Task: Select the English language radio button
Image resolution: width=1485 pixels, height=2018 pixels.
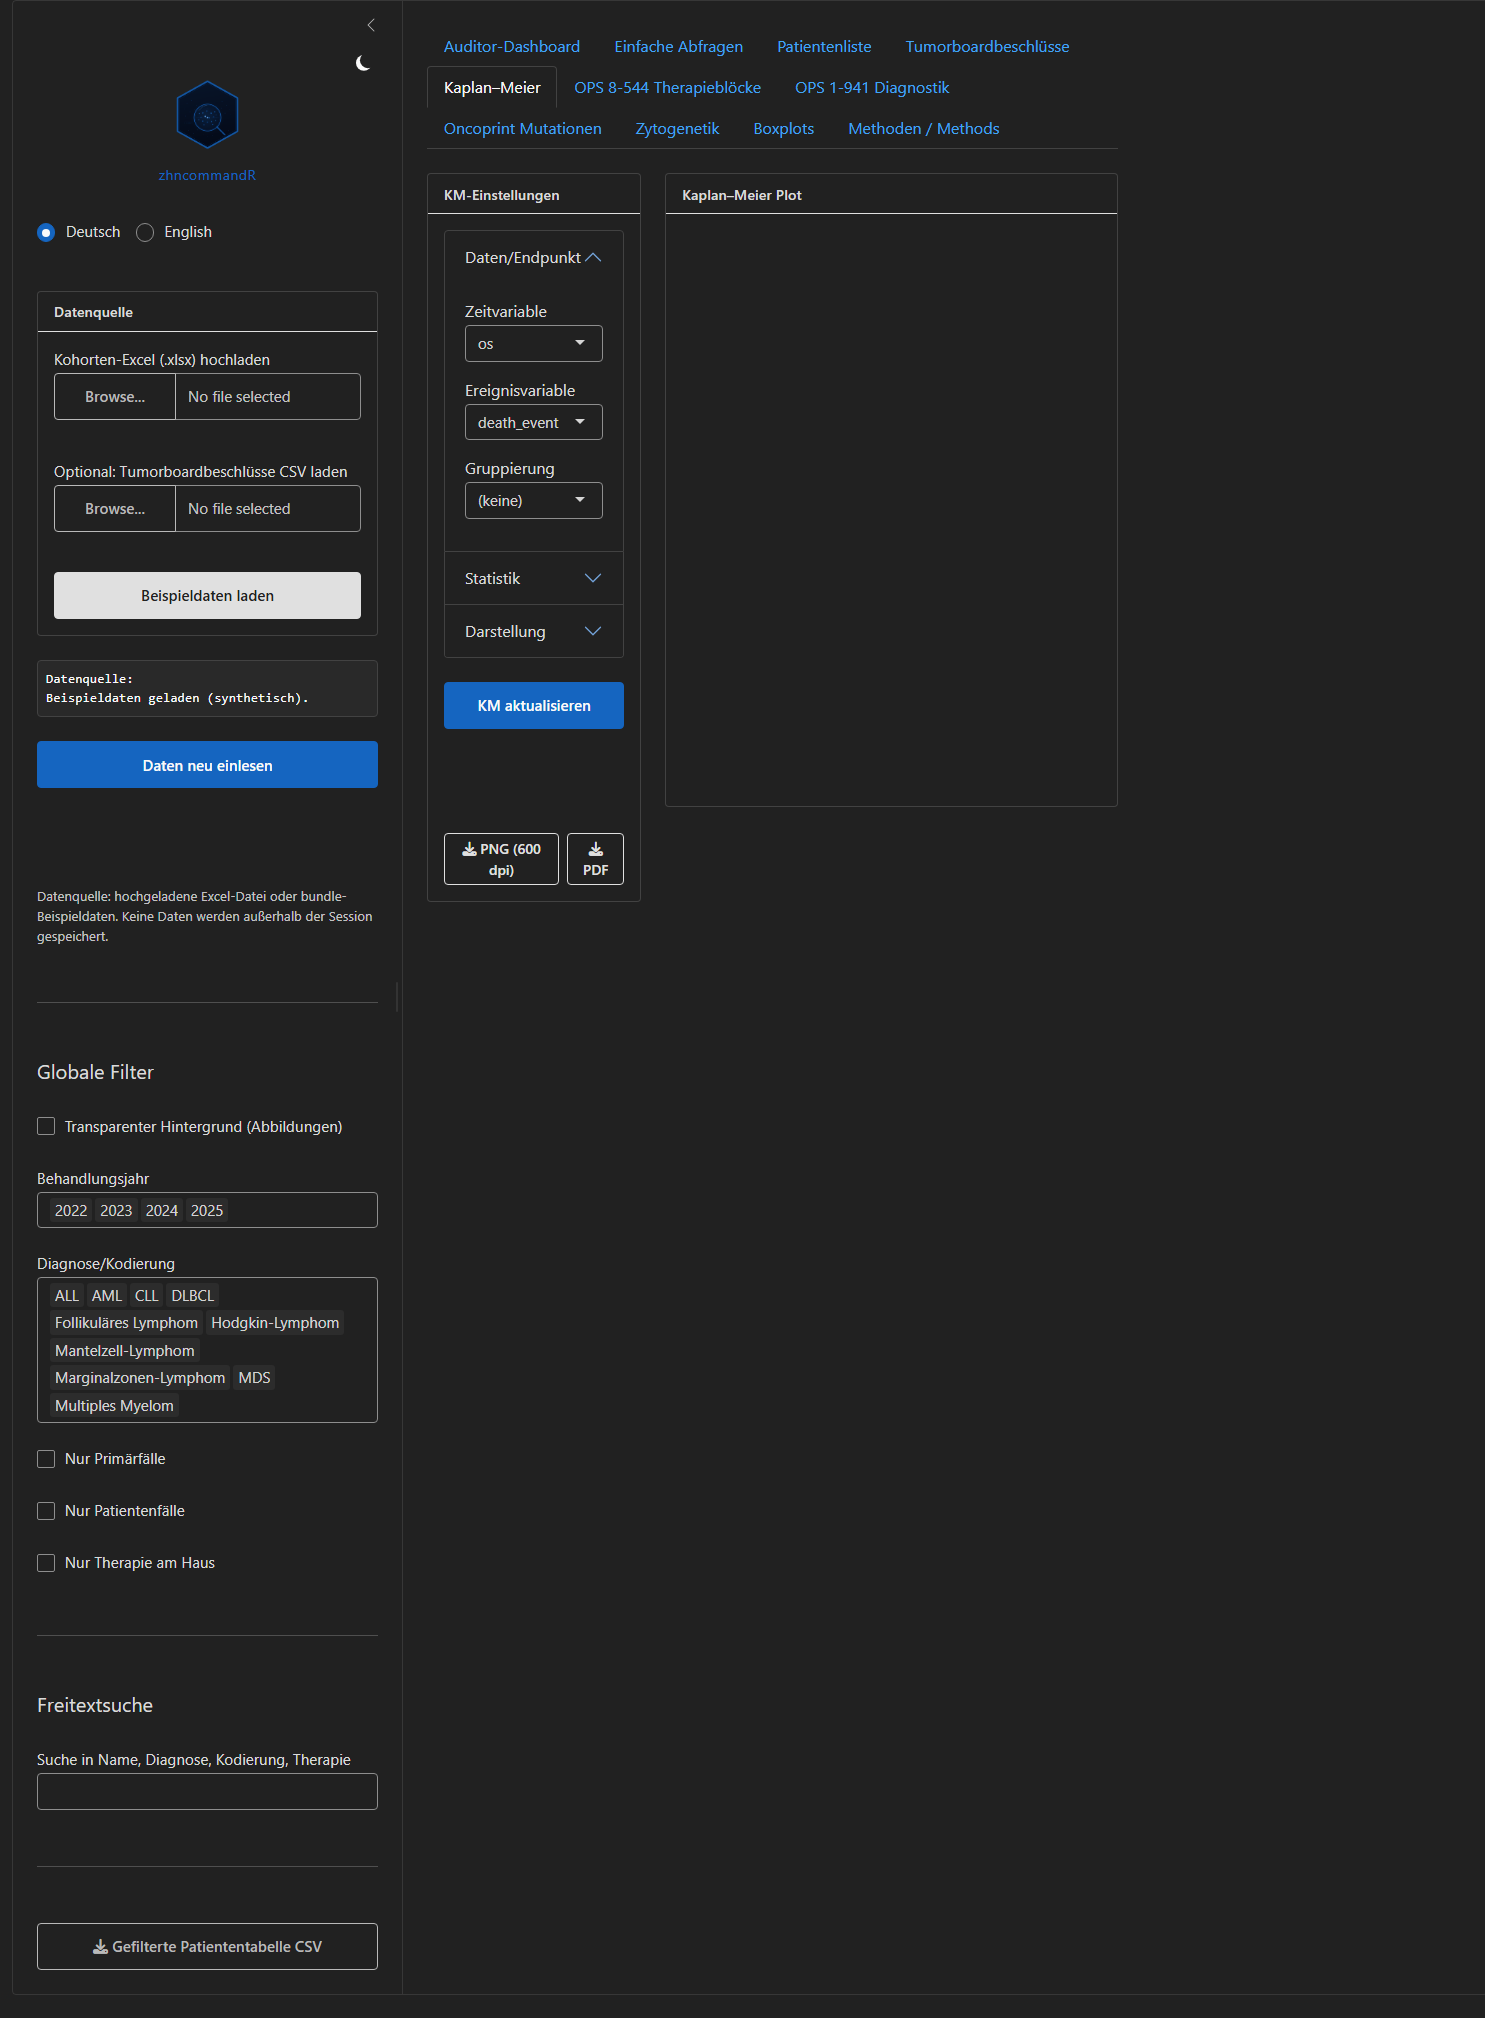Action: [145, 232]
